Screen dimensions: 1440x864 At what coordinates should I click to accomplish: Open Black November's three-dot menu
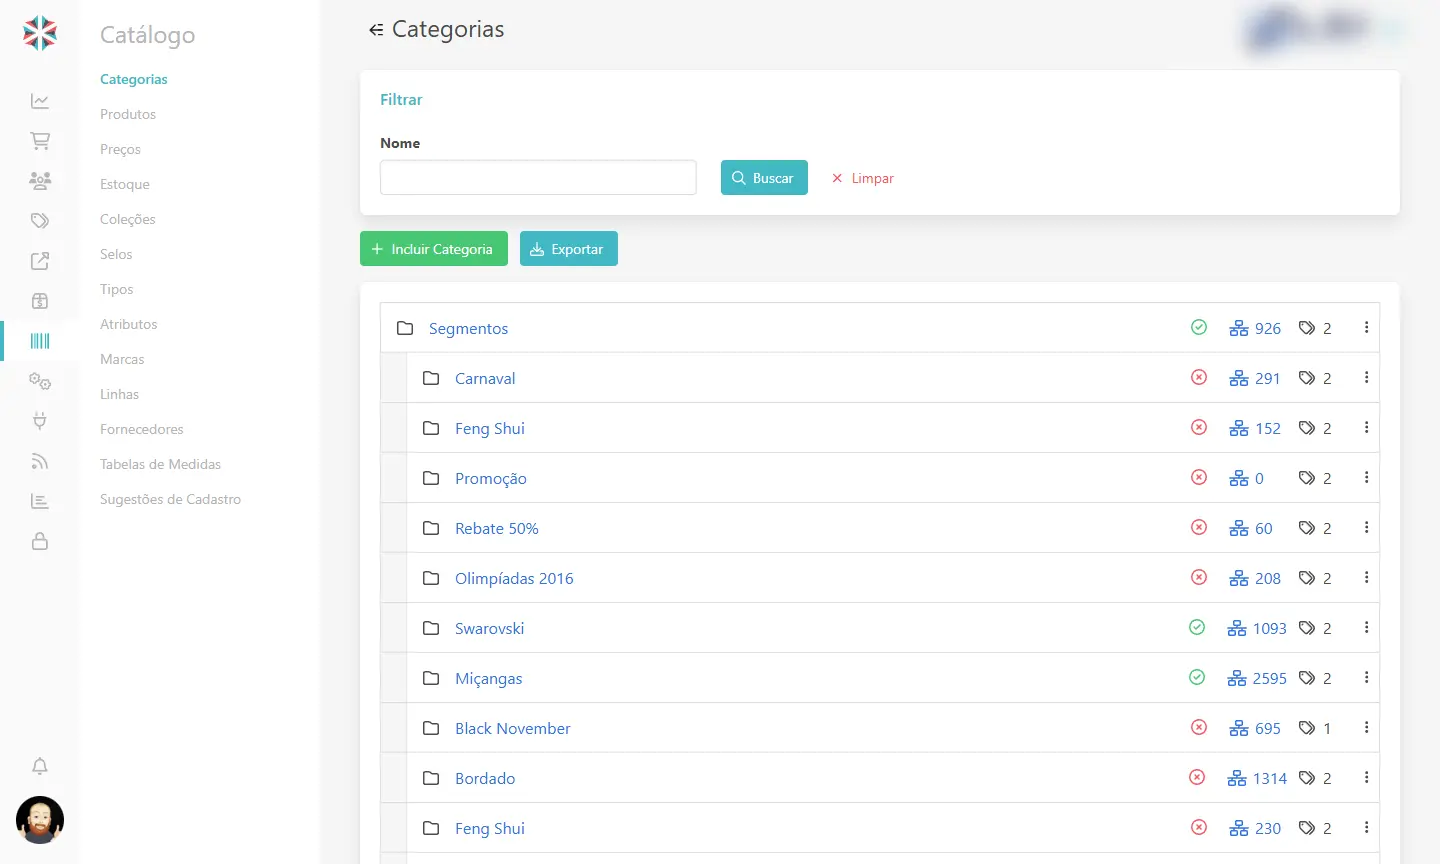click(1367, 727)
